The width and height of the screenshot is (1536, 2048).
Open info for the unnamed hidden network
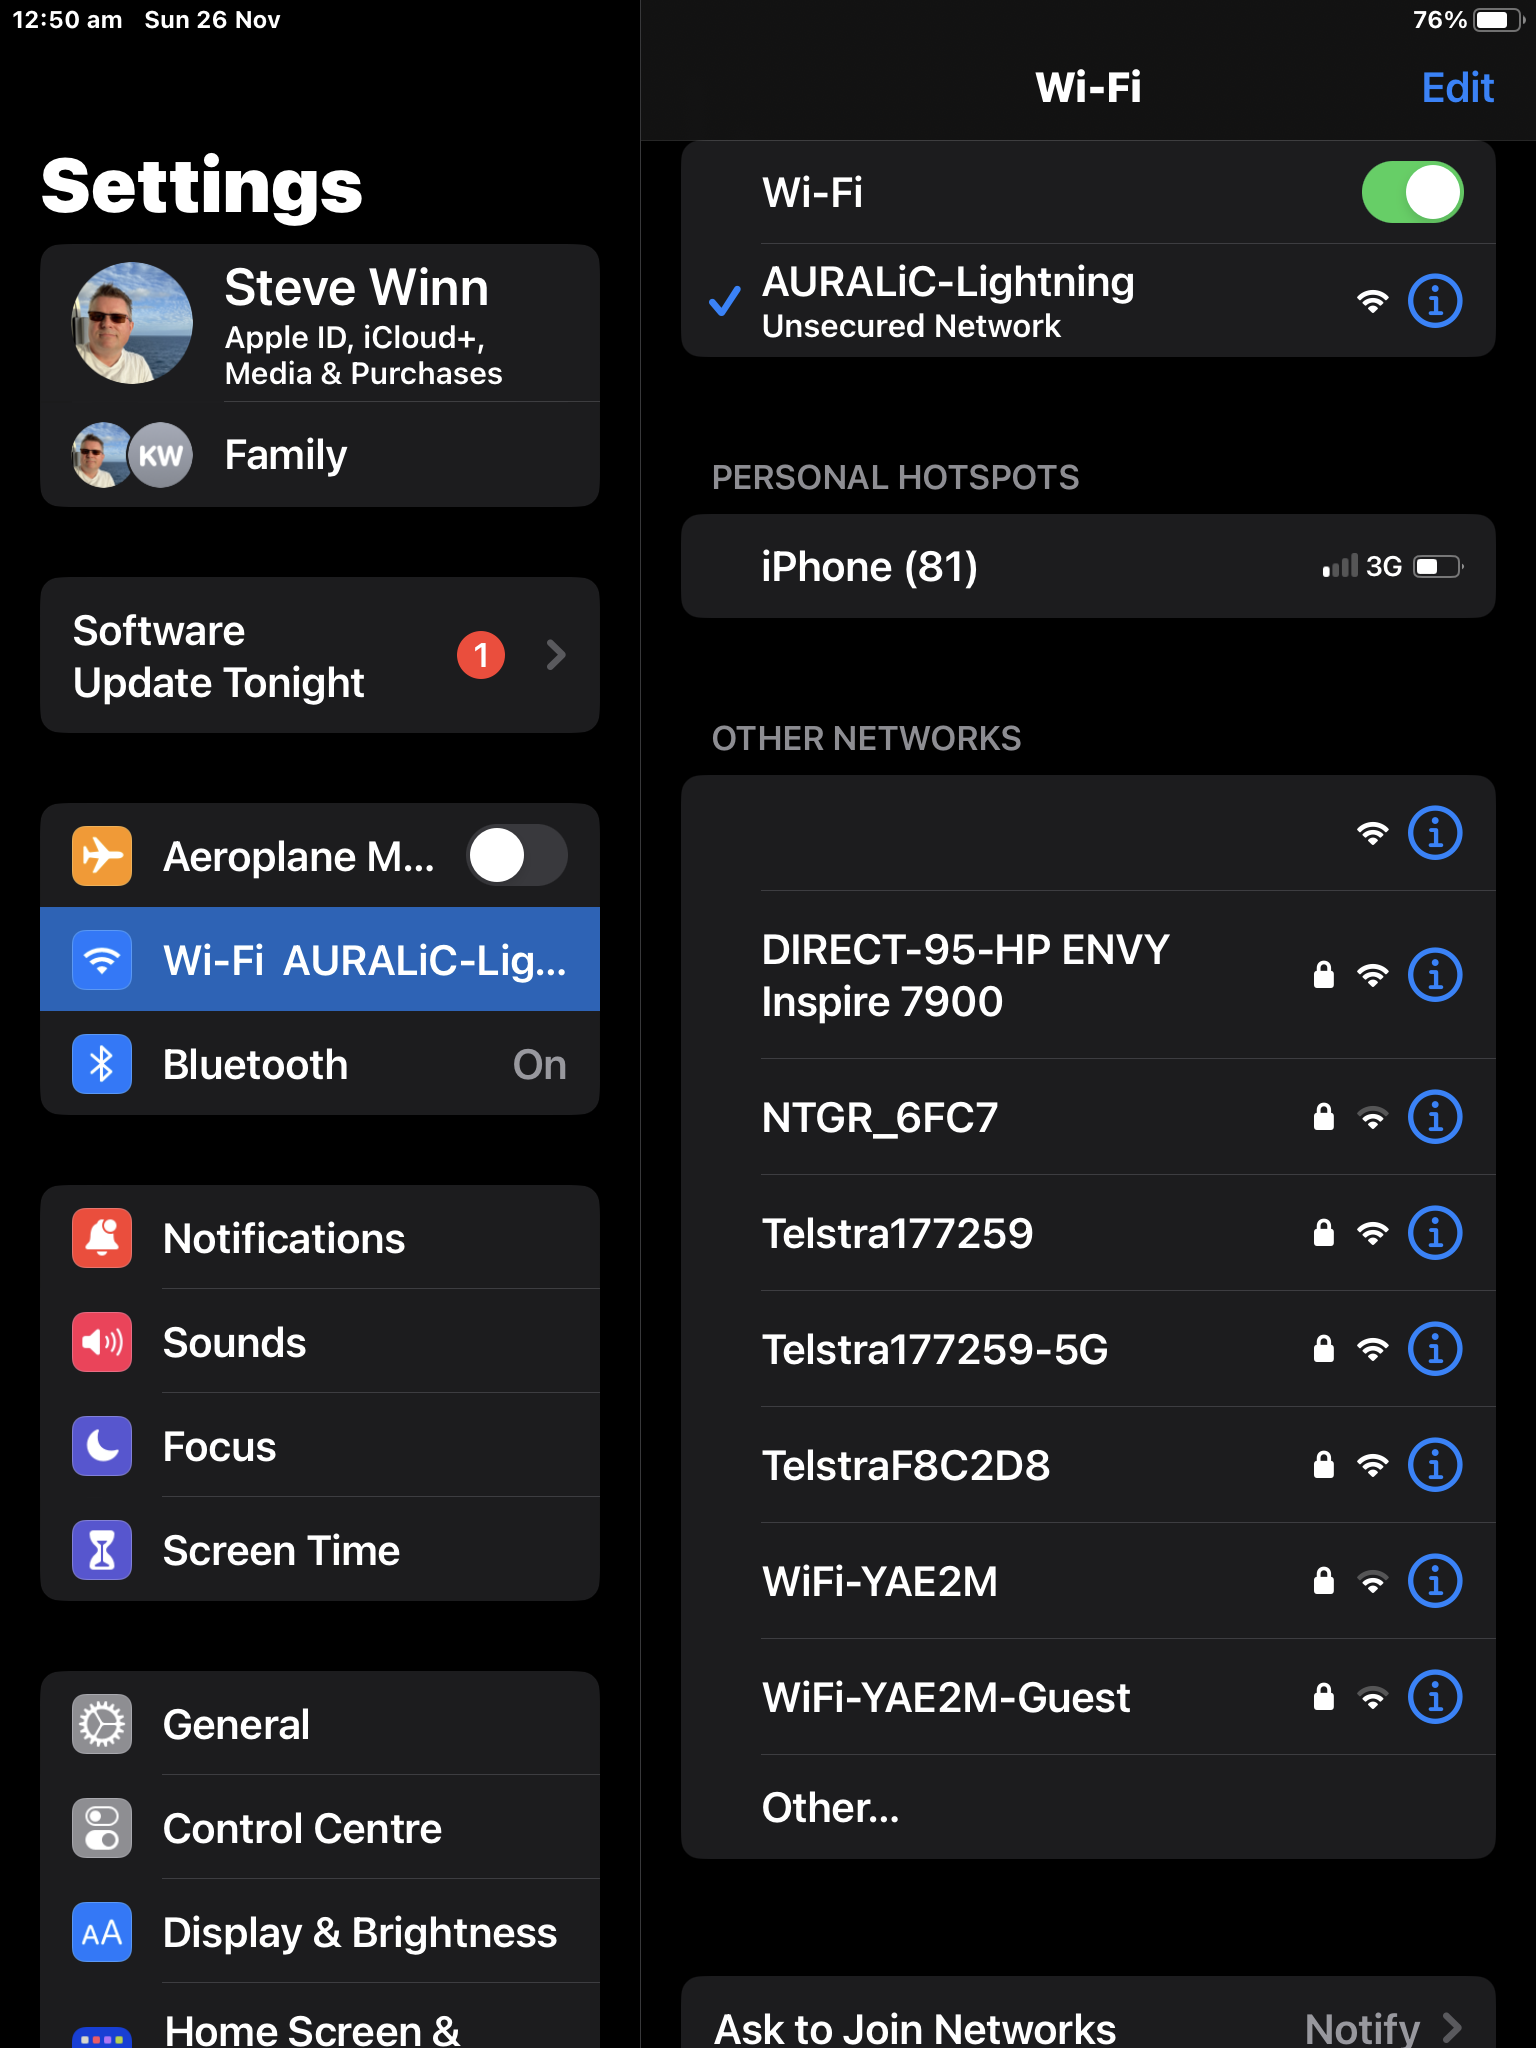click(x=1435, y=833)
